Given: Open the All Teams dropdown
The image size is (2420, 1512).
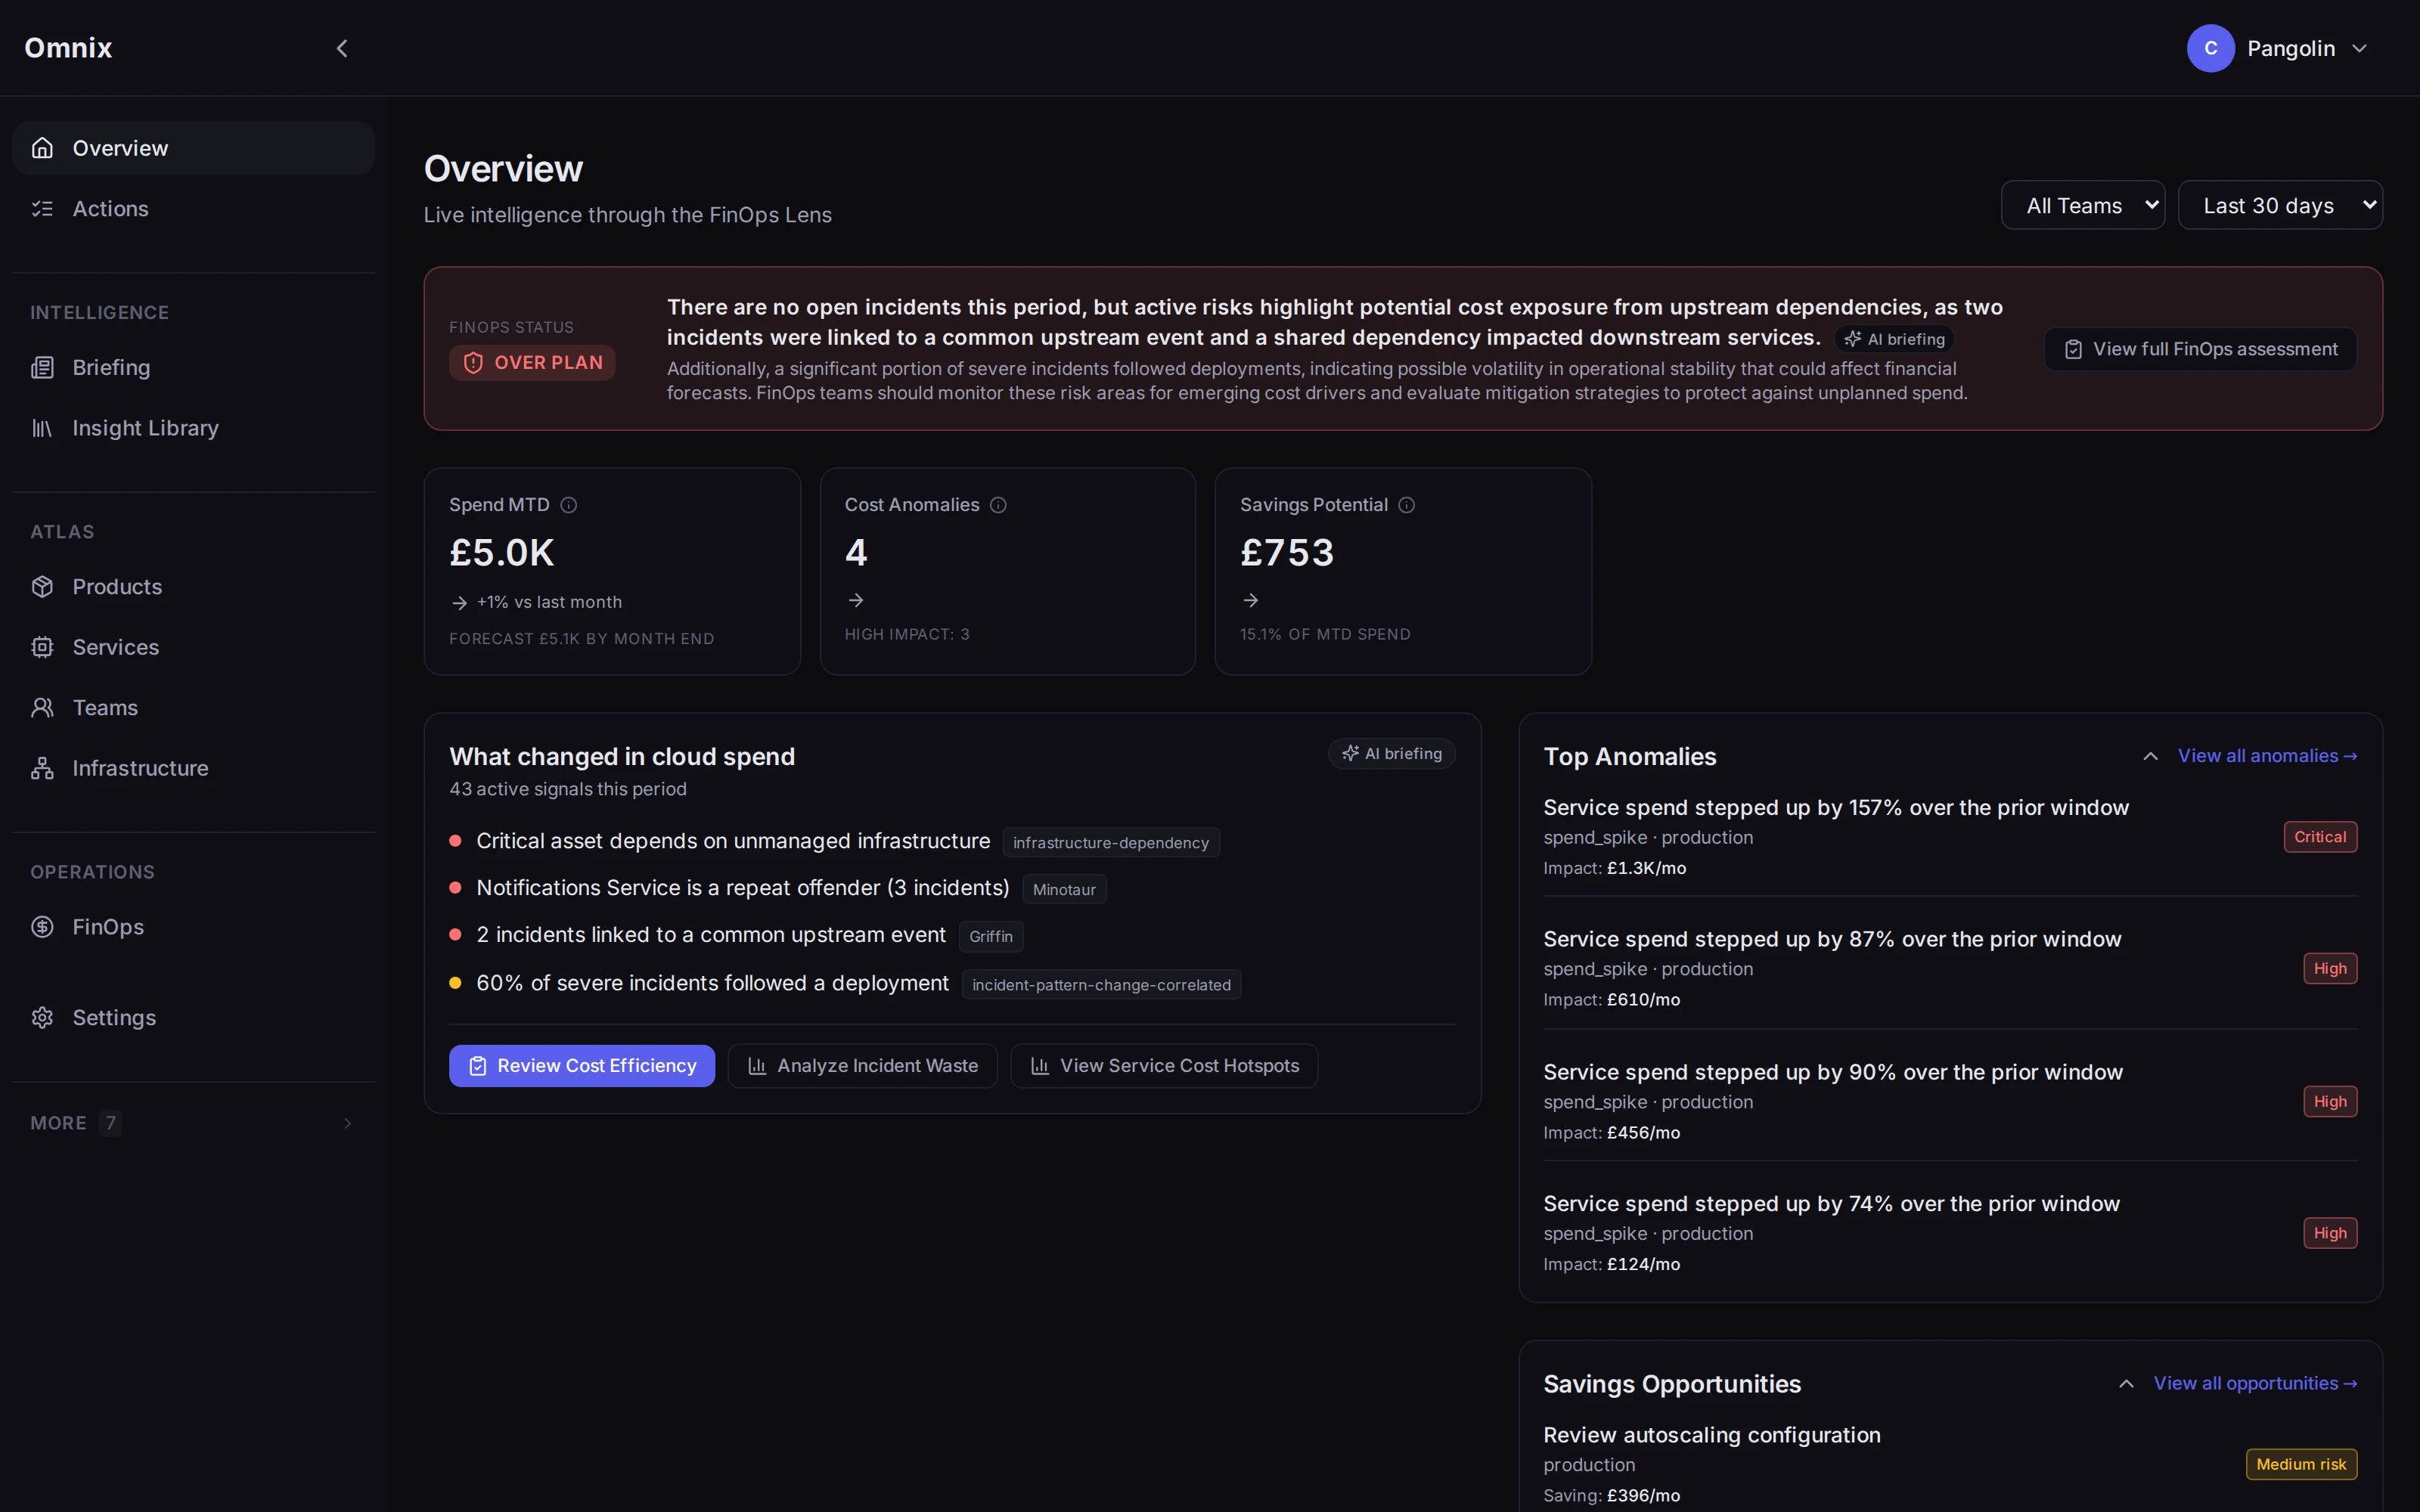Looking at the screenshot, I should pyautogui.click(x=2083, y=205).
